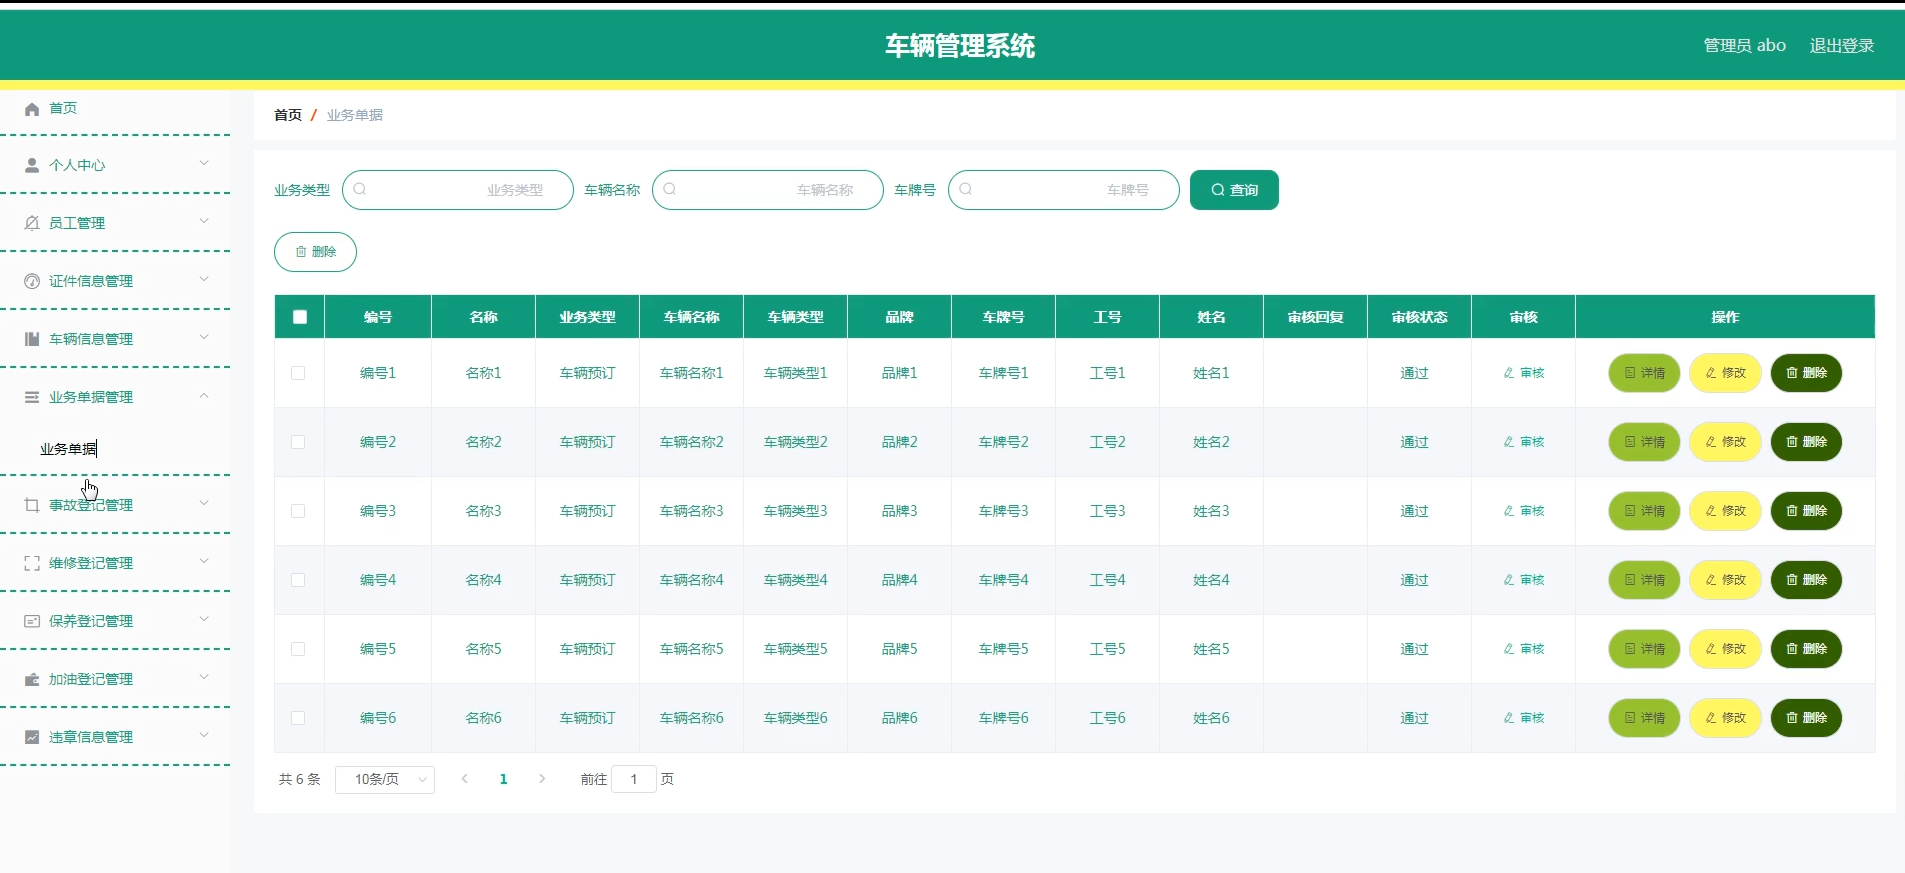The height and width of the screenshot is (873, 1905).
Task: Check the row checkbox for 编号3
Action: 298,511
